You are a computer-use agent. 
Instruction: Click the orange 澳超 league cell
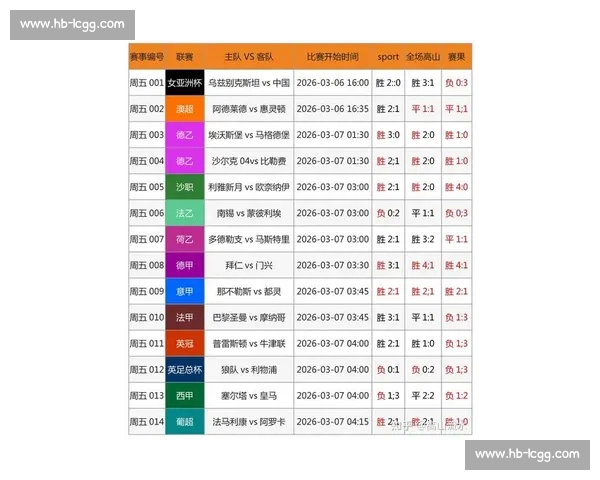185,109
